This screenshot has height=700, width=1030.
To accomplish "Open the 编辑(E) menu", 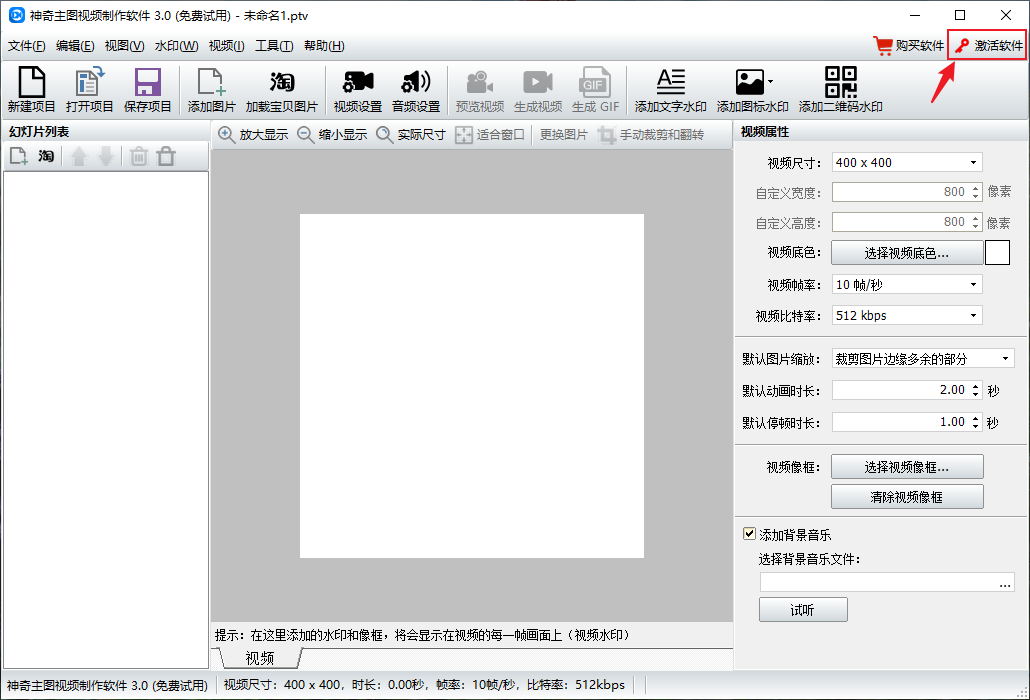I will (x=75, y=45).
